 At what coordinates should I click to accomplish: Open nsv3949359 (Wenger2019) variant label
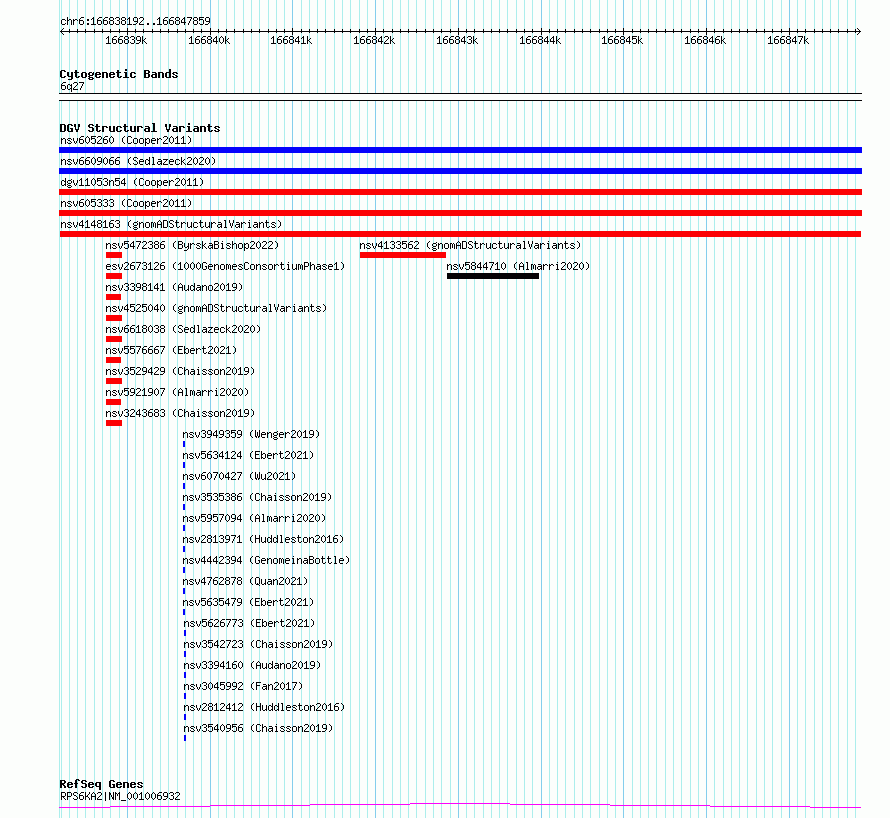tap(251, 434)
